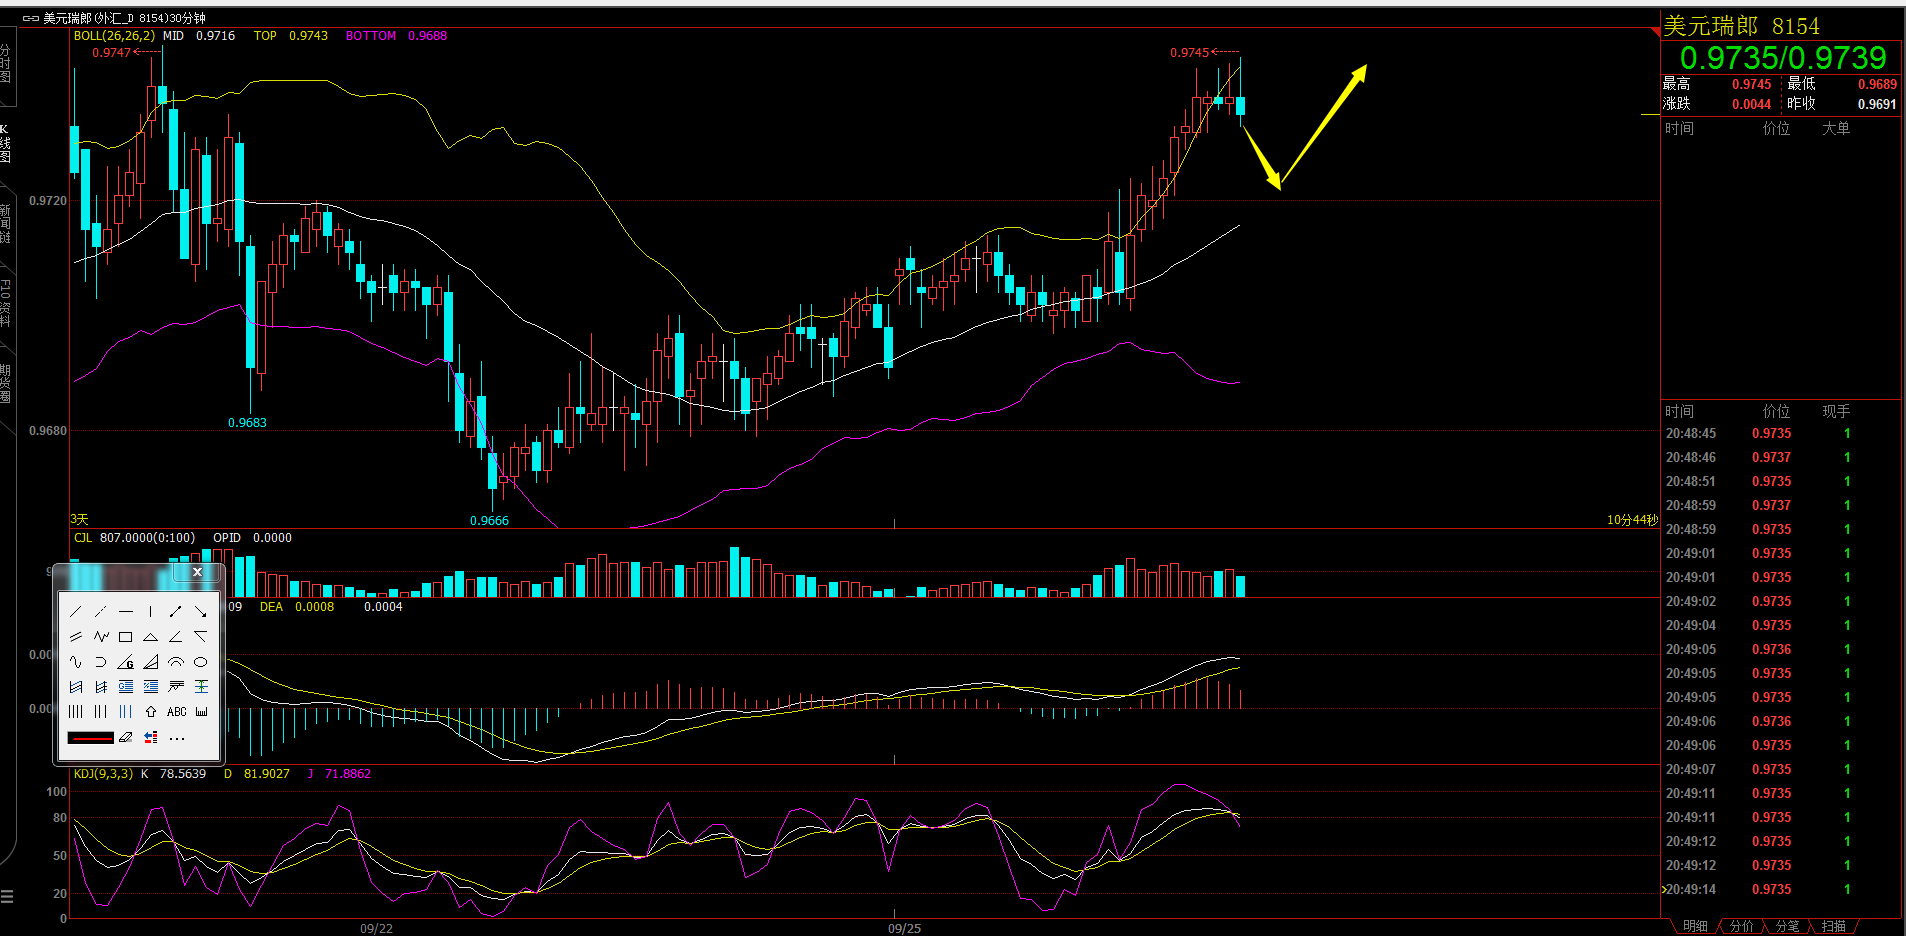Select the rectangle drawing tool
Viewport: 1906px width, 936px height.
pyautogui.click(x=126, y=636)
